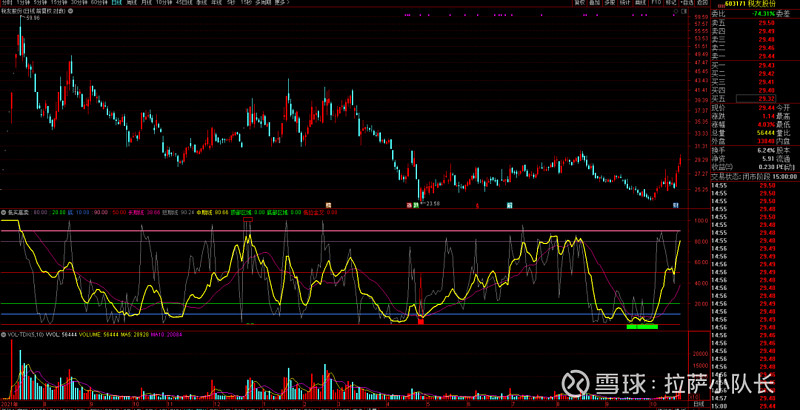This screenshot has height=410, width=800.
Task: Click the indicator panel's top-left corner icon
Action: coord(4,213)
